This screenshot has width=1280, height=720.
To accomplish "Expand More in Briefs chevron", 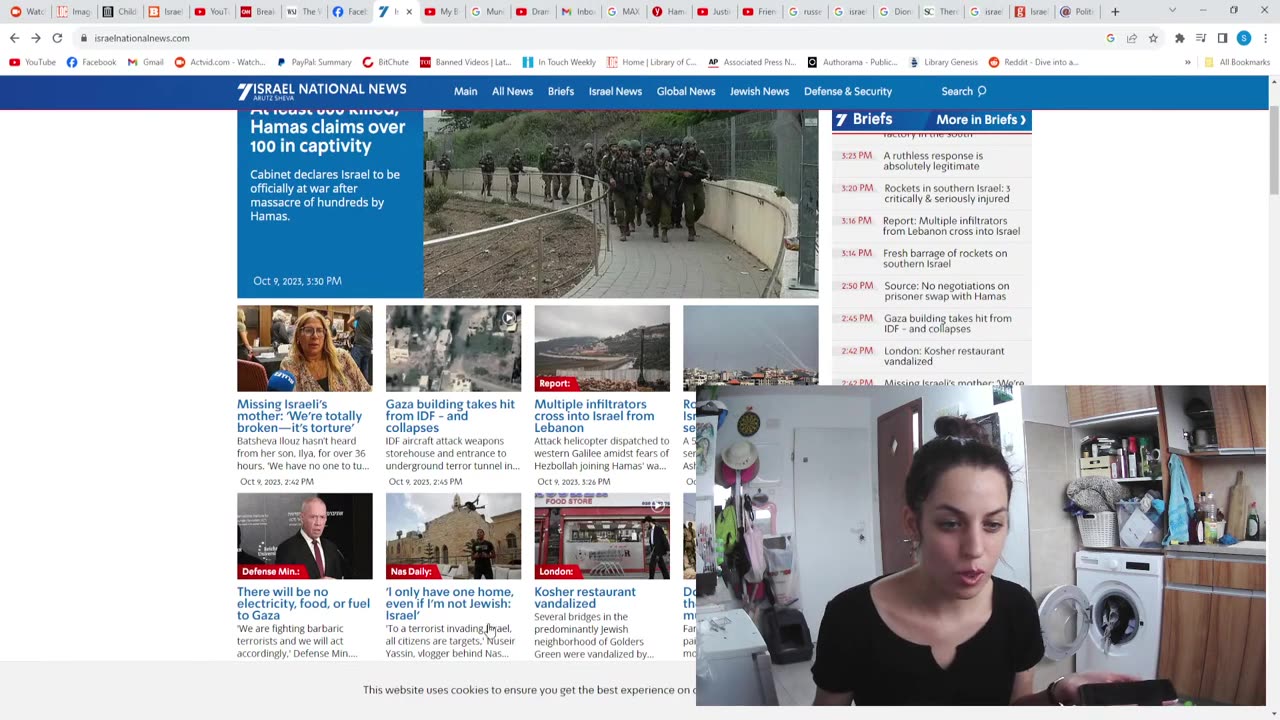I will 1023,120.
